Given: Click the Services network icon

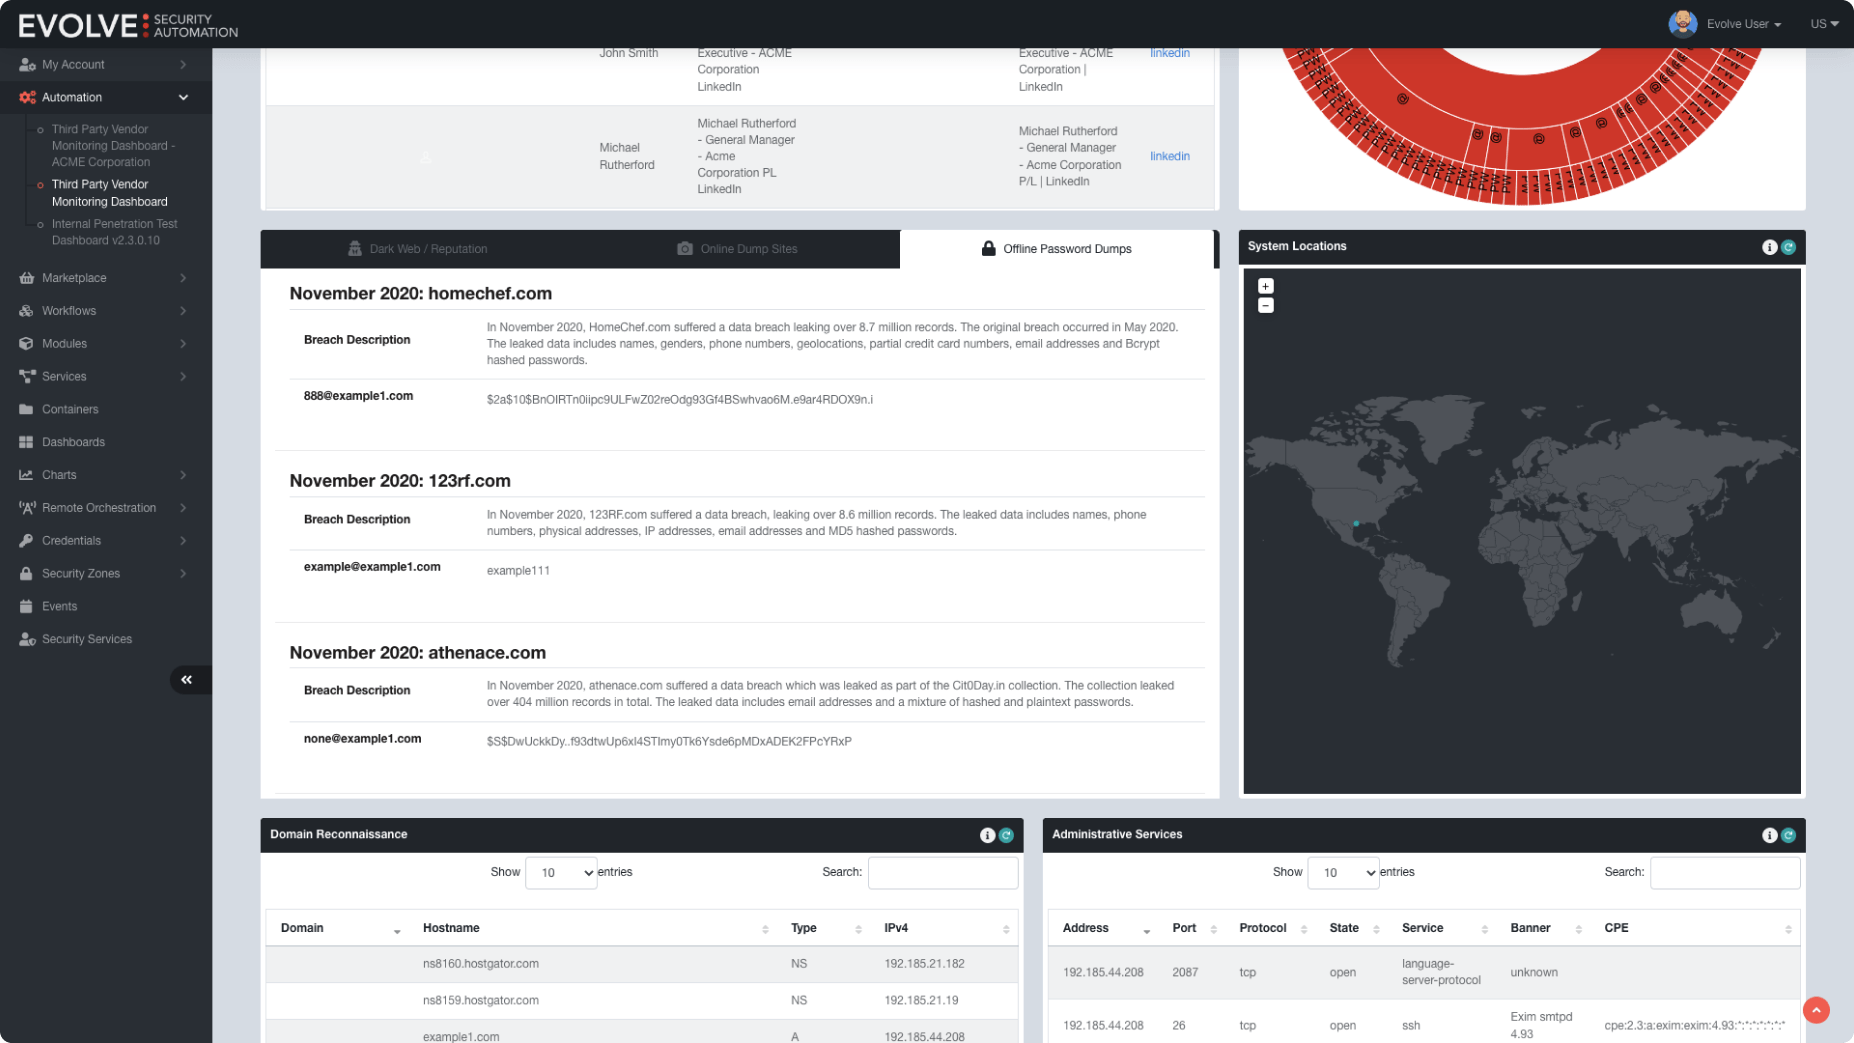Looking at the screenshot, I should click(27, 377).
